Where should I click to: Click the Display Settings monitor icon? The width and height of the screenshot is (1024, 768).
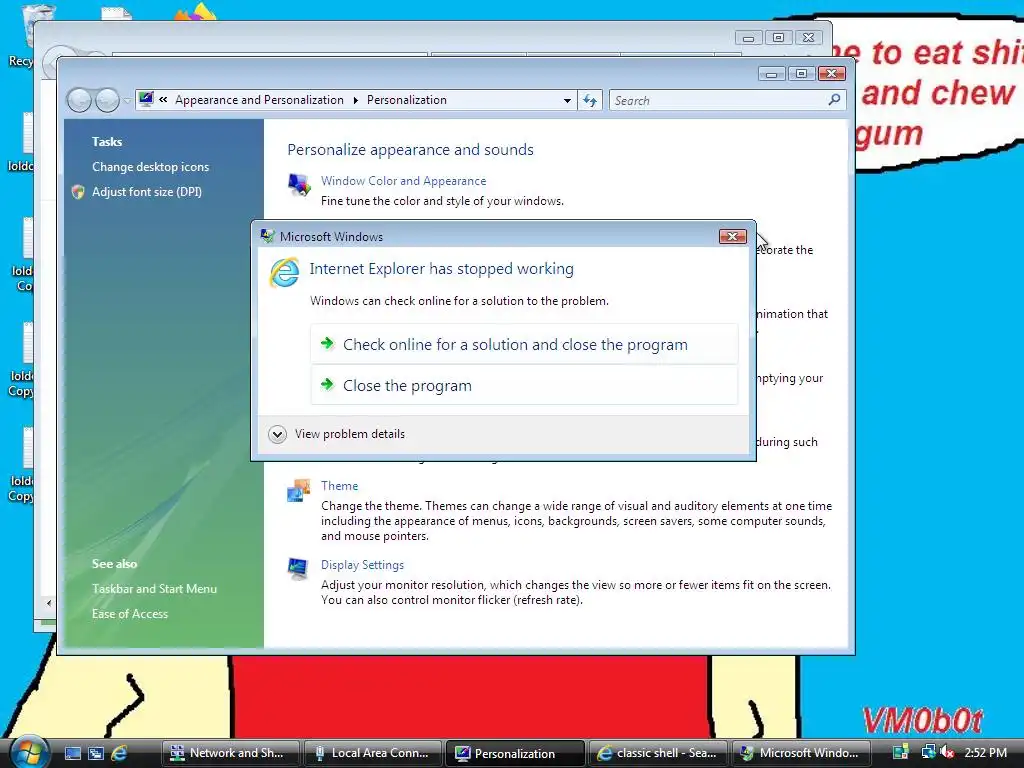point(298,569)
